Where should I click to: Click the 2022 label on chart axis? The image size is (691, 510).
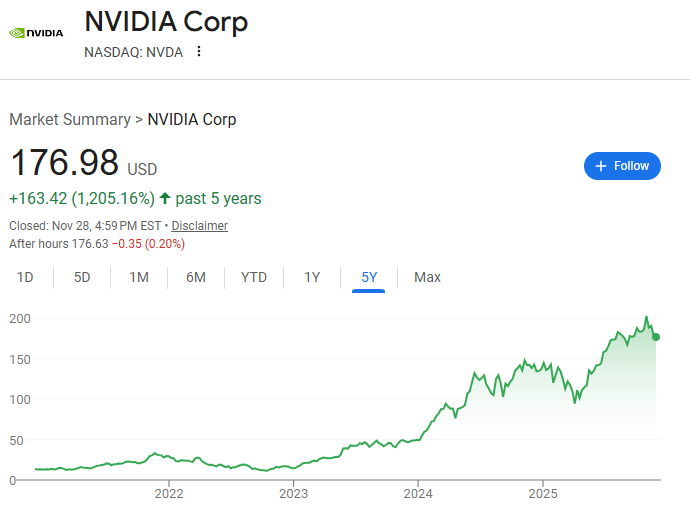[x=169, y=493]
